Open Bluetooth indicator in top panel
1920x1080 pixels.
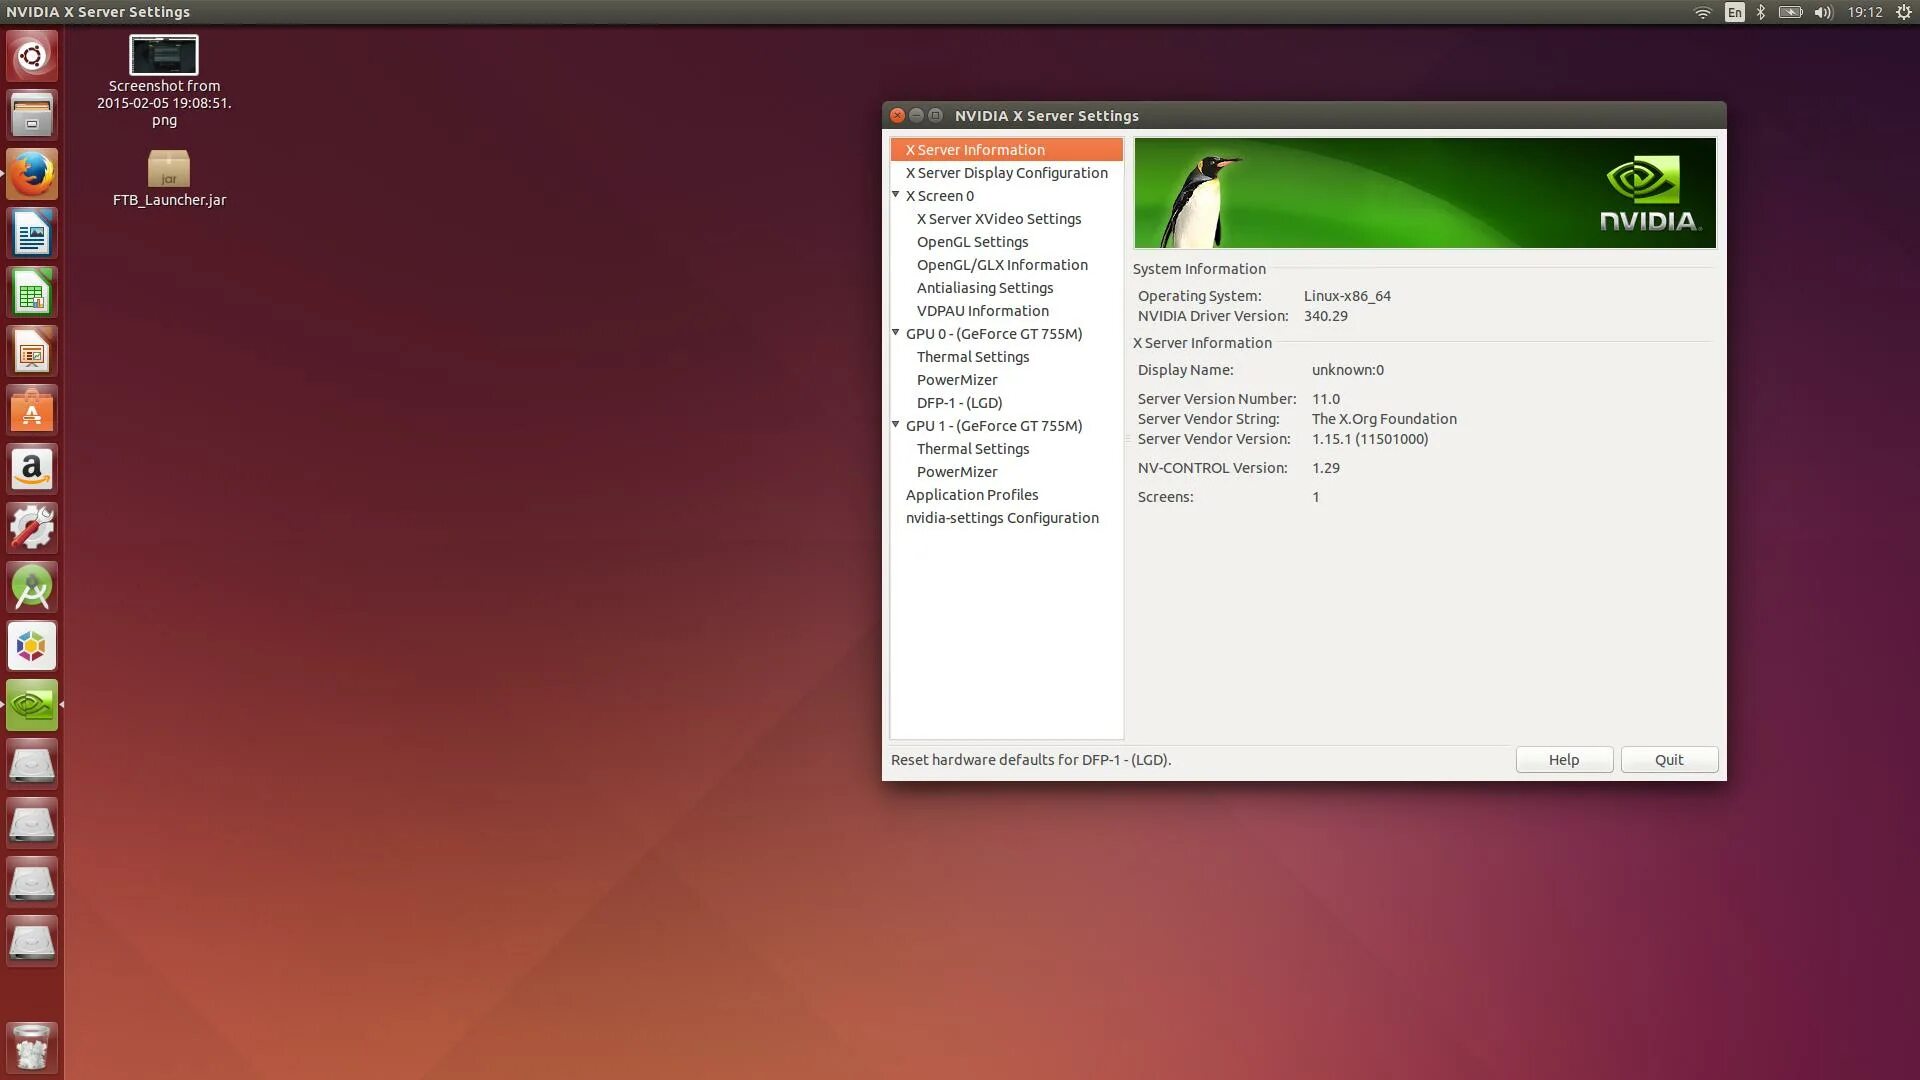[x=1761, y=12]
